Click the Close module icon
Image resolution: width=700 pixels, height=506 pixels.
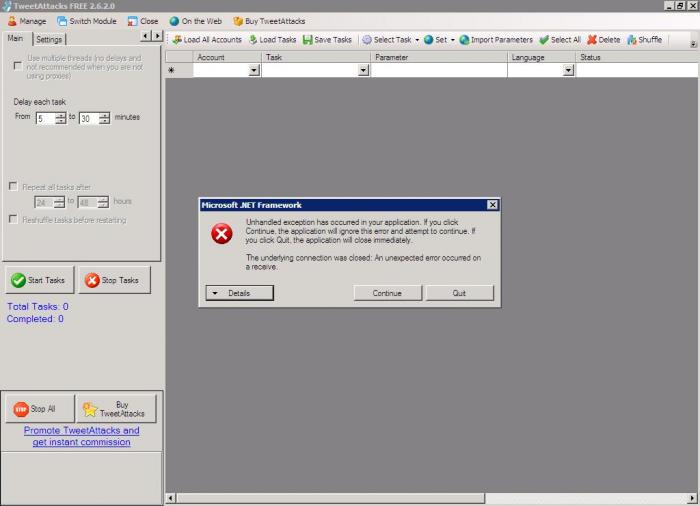(132, 21)
